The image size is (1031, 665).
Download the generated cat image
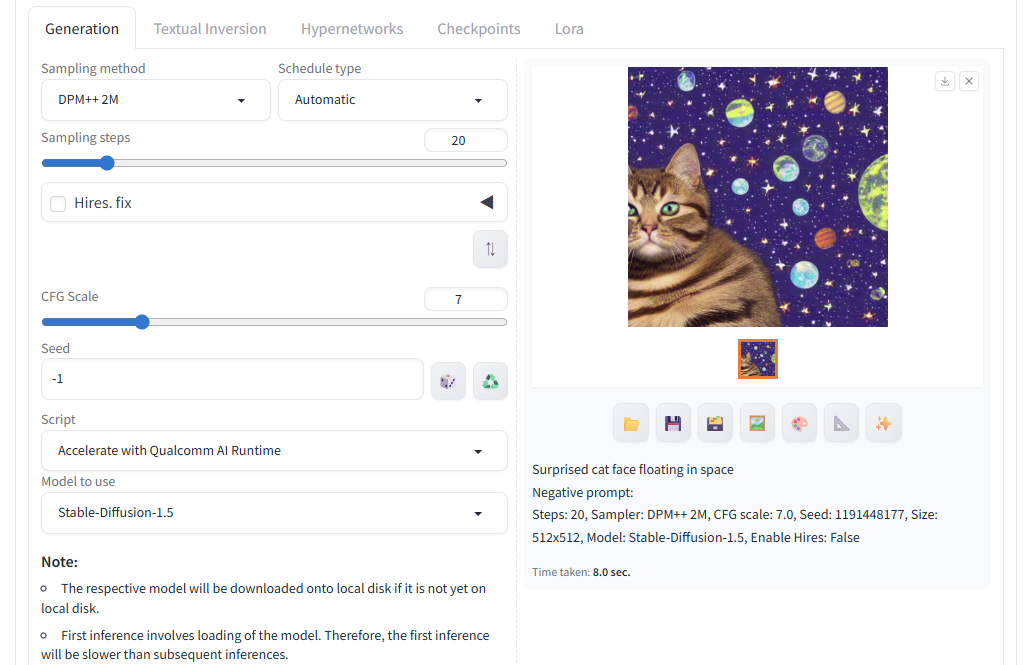(945, 82)
